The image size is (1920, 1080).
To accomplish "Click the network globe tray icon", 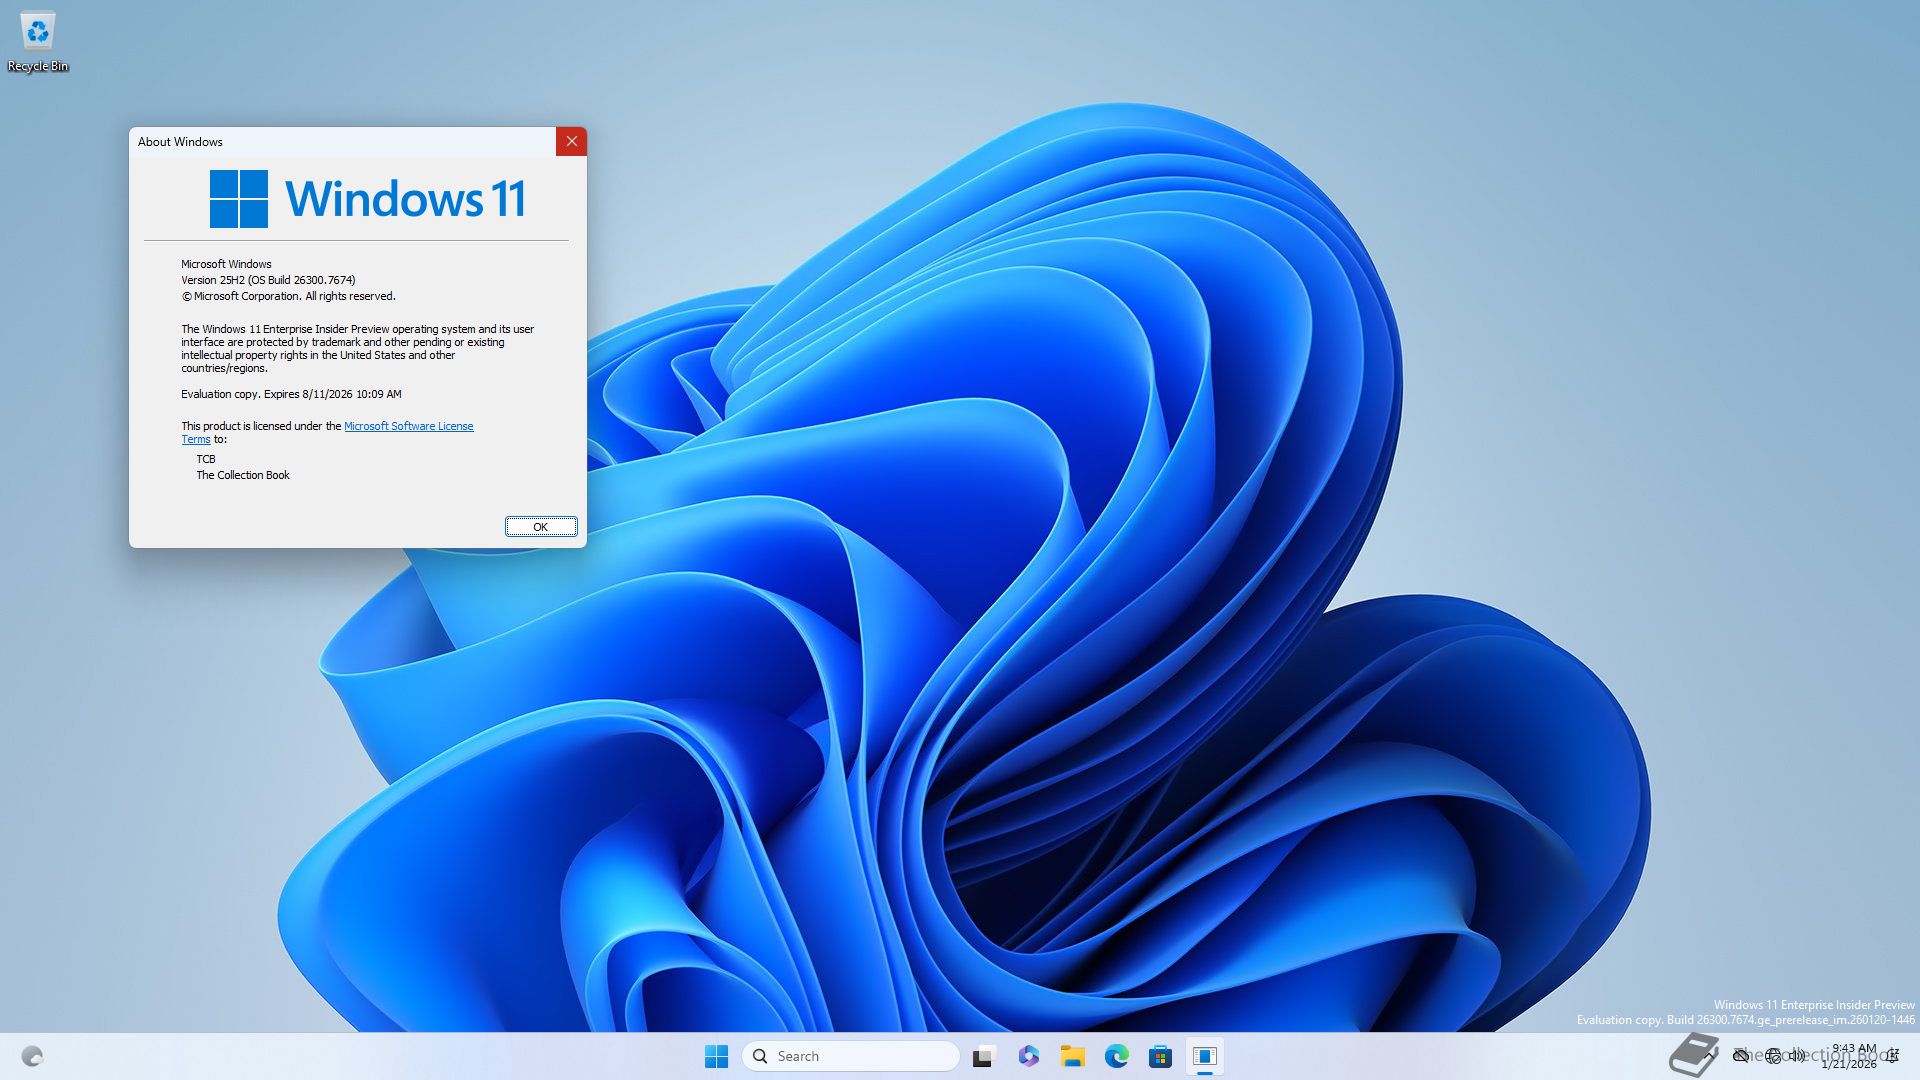I will tap(1773, 1056).
